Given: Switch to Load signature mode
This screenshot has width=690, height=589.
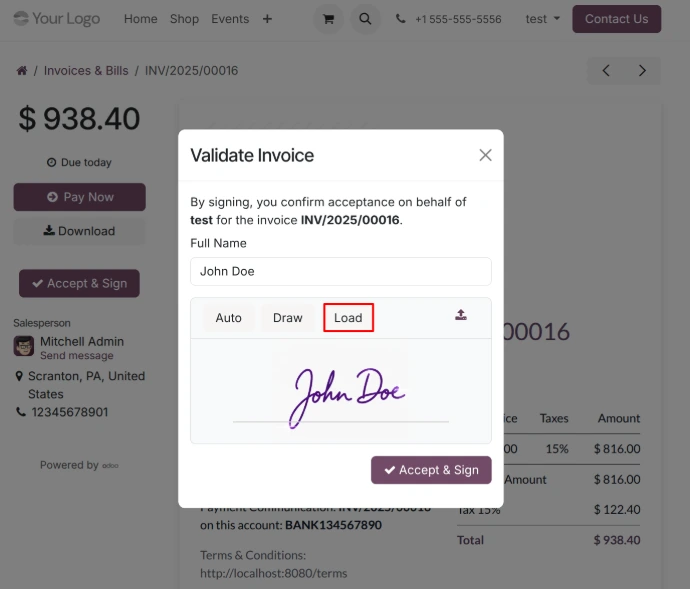Looking at the screenshot, I should [x=348, y=318].
